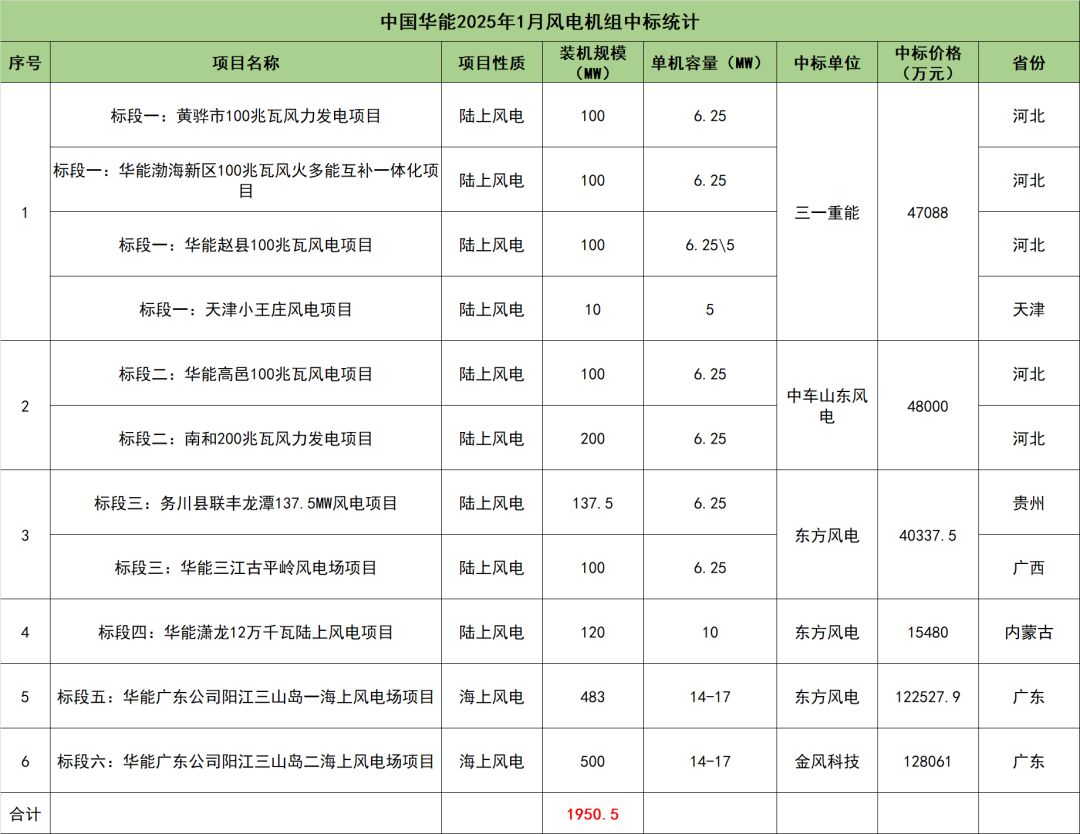
Task: Click installed capacity 10 in 天津小王庄 row
Action: (593, 309)
